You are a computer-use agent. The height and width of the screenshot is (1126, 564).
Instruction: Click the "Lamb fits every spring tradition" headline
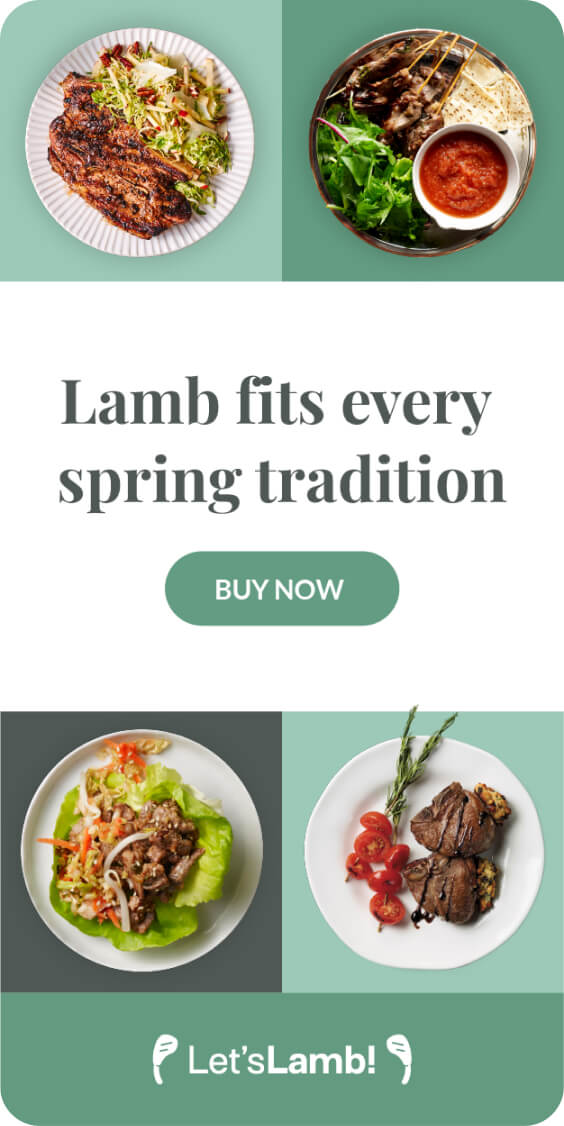(x=282, y=439)
